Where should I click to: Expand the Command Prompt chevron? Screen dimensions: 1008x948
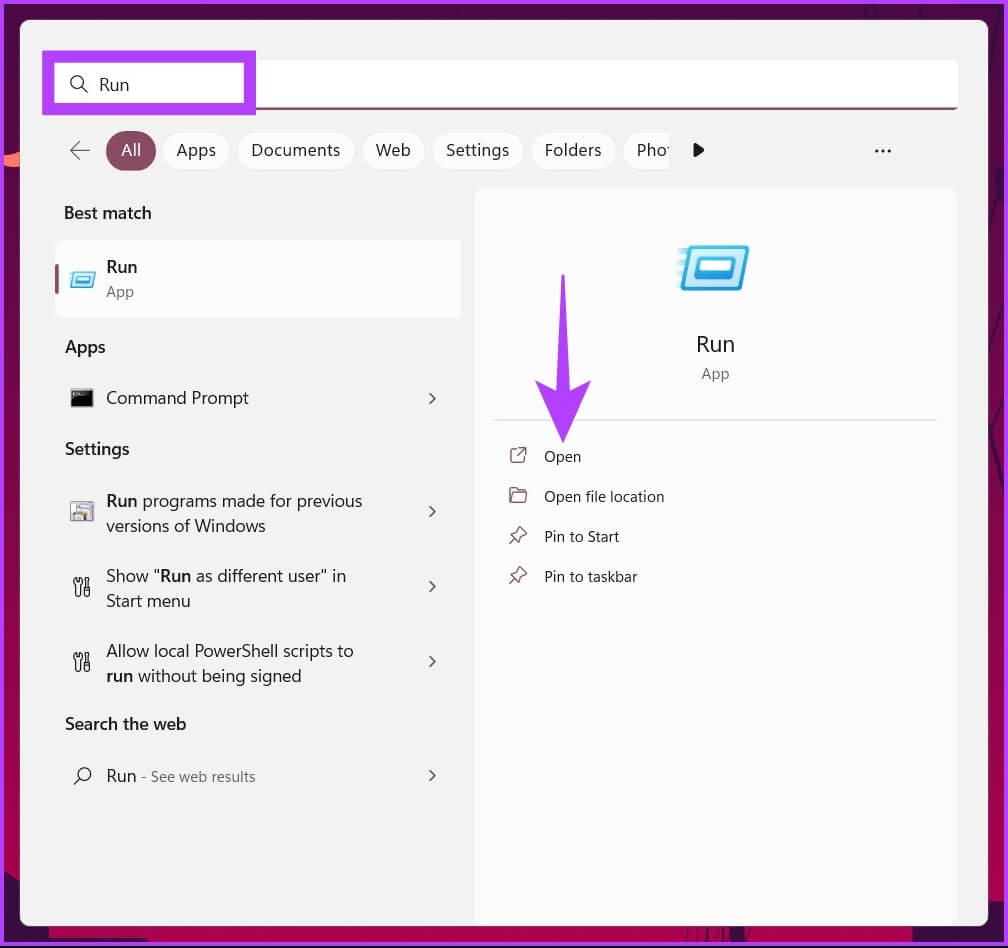pyautogui.click(x=432, y=398)
